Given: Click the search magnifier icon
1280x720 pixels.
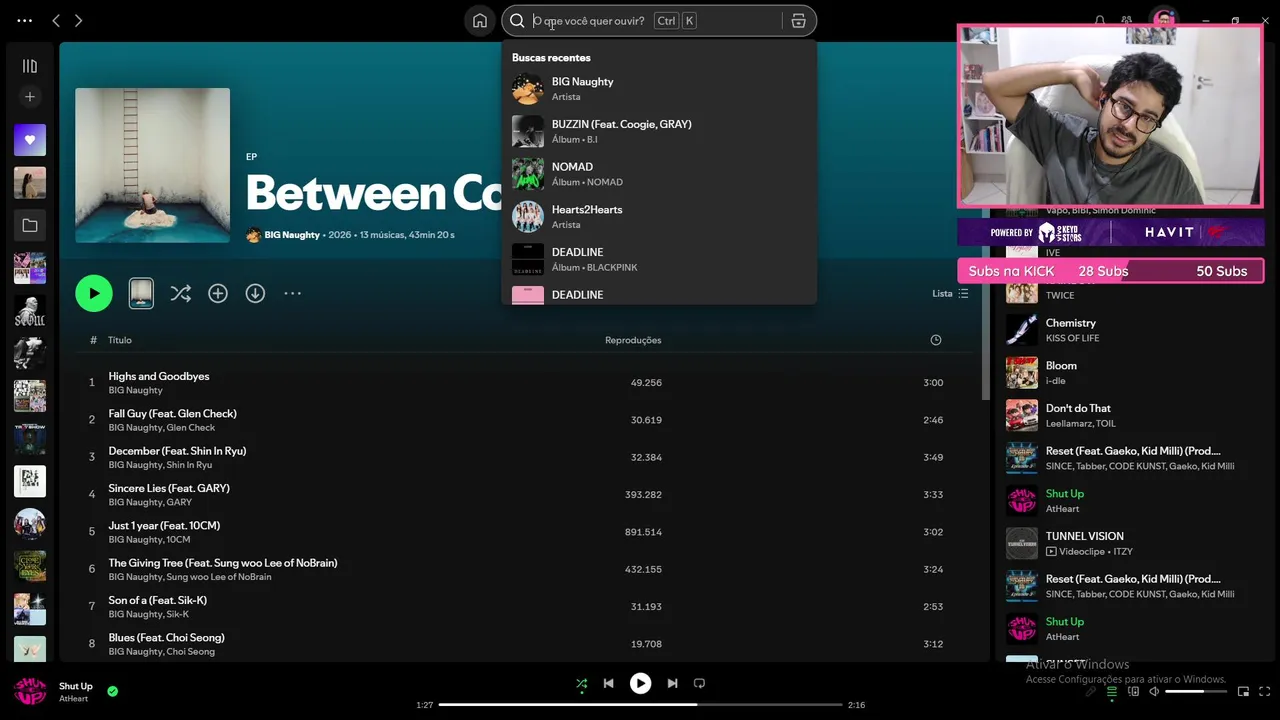Looking at the screenshot, I should pyautogui.click(x=517, y=21).
